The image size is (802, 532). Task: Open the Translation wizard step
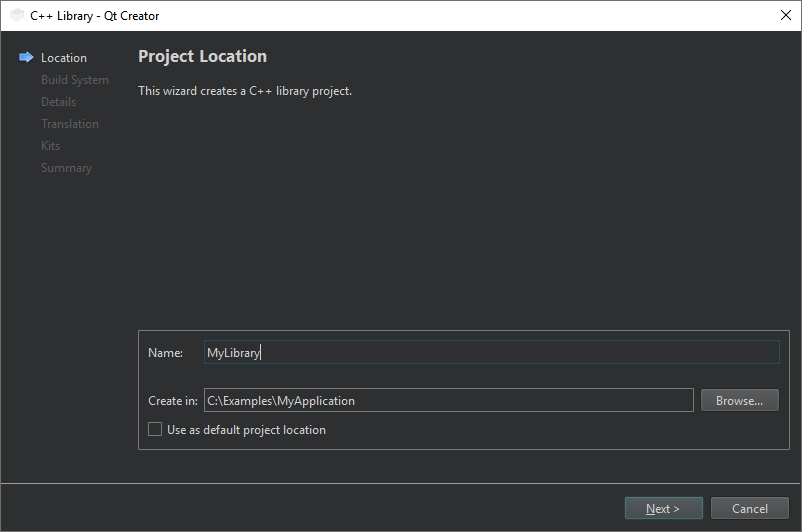point(70,124)
